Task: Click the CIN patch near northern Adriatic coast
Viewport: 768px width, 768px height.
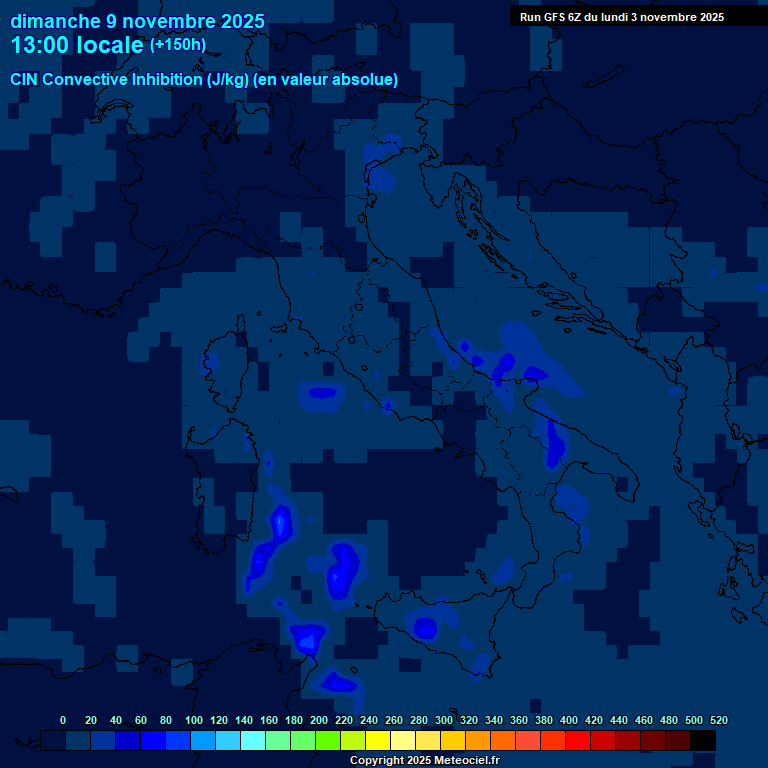Action: tap(380, 178)
